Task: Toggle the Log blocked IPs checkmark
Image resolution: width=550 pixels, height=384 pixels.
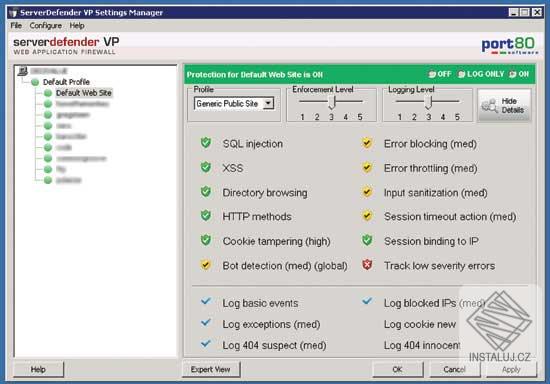Action: [x=367, y=301]
